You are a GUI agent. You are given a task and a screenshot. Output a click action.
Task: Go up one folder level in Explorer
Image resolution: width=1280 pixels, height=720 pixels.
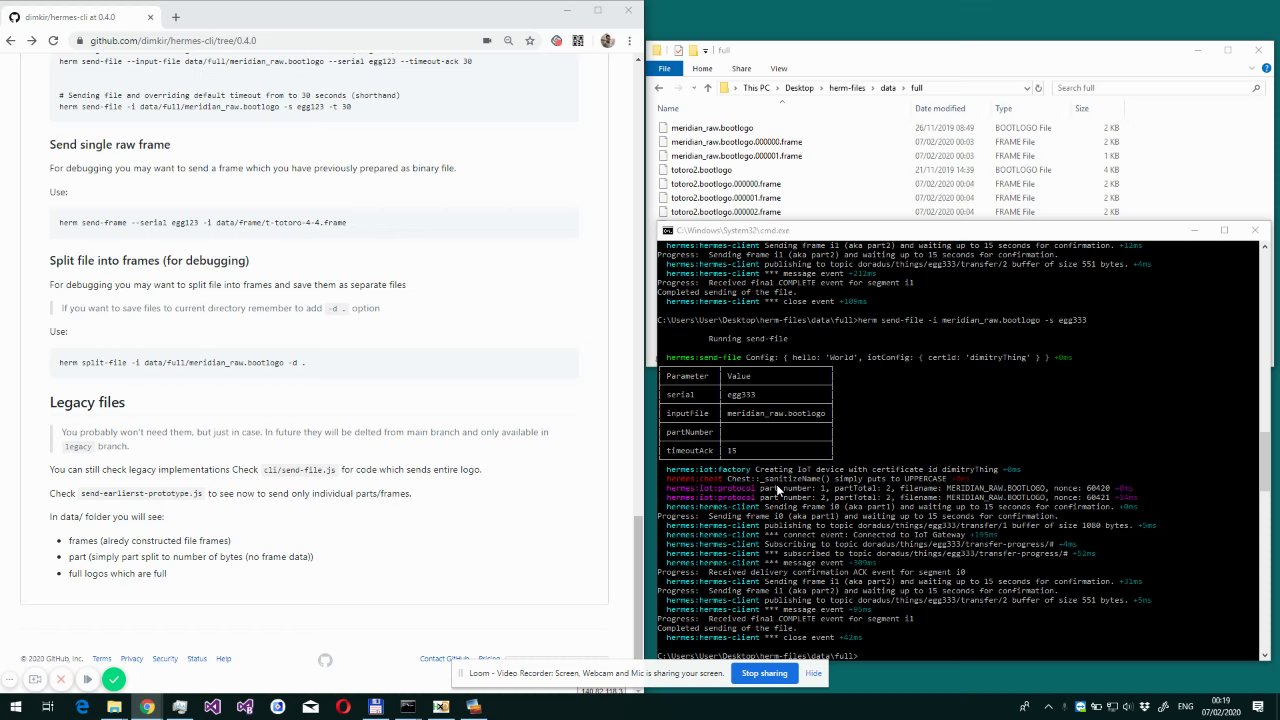708,88
